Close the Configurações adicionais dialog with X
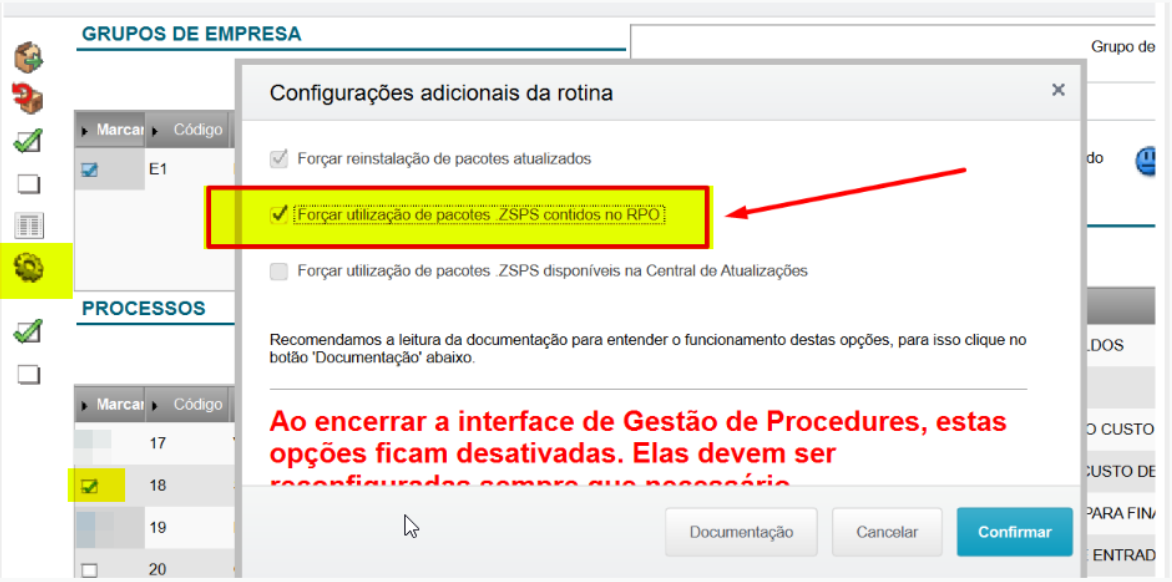The height and width of the screenshot is (582, 1172). (x=1058, y=90)
